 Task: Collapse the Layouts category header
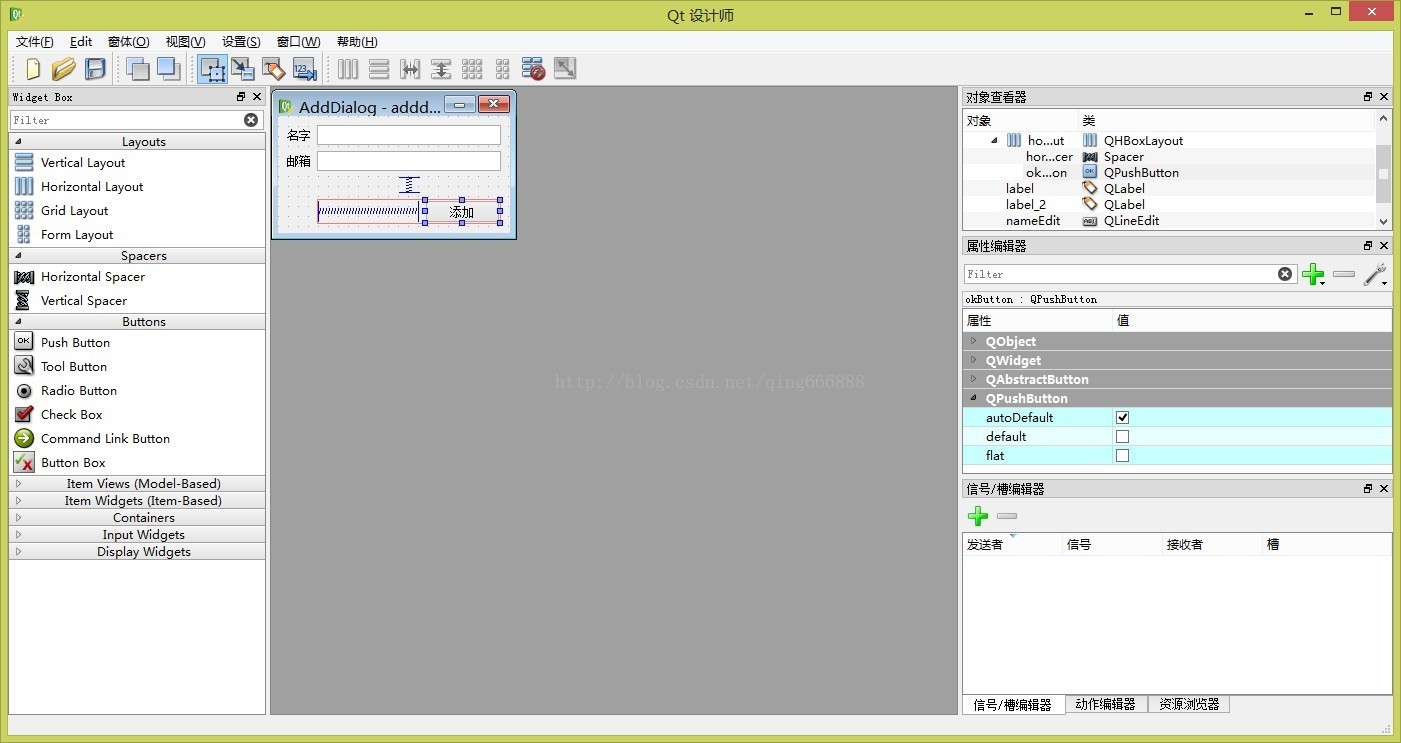coord(137,142)
